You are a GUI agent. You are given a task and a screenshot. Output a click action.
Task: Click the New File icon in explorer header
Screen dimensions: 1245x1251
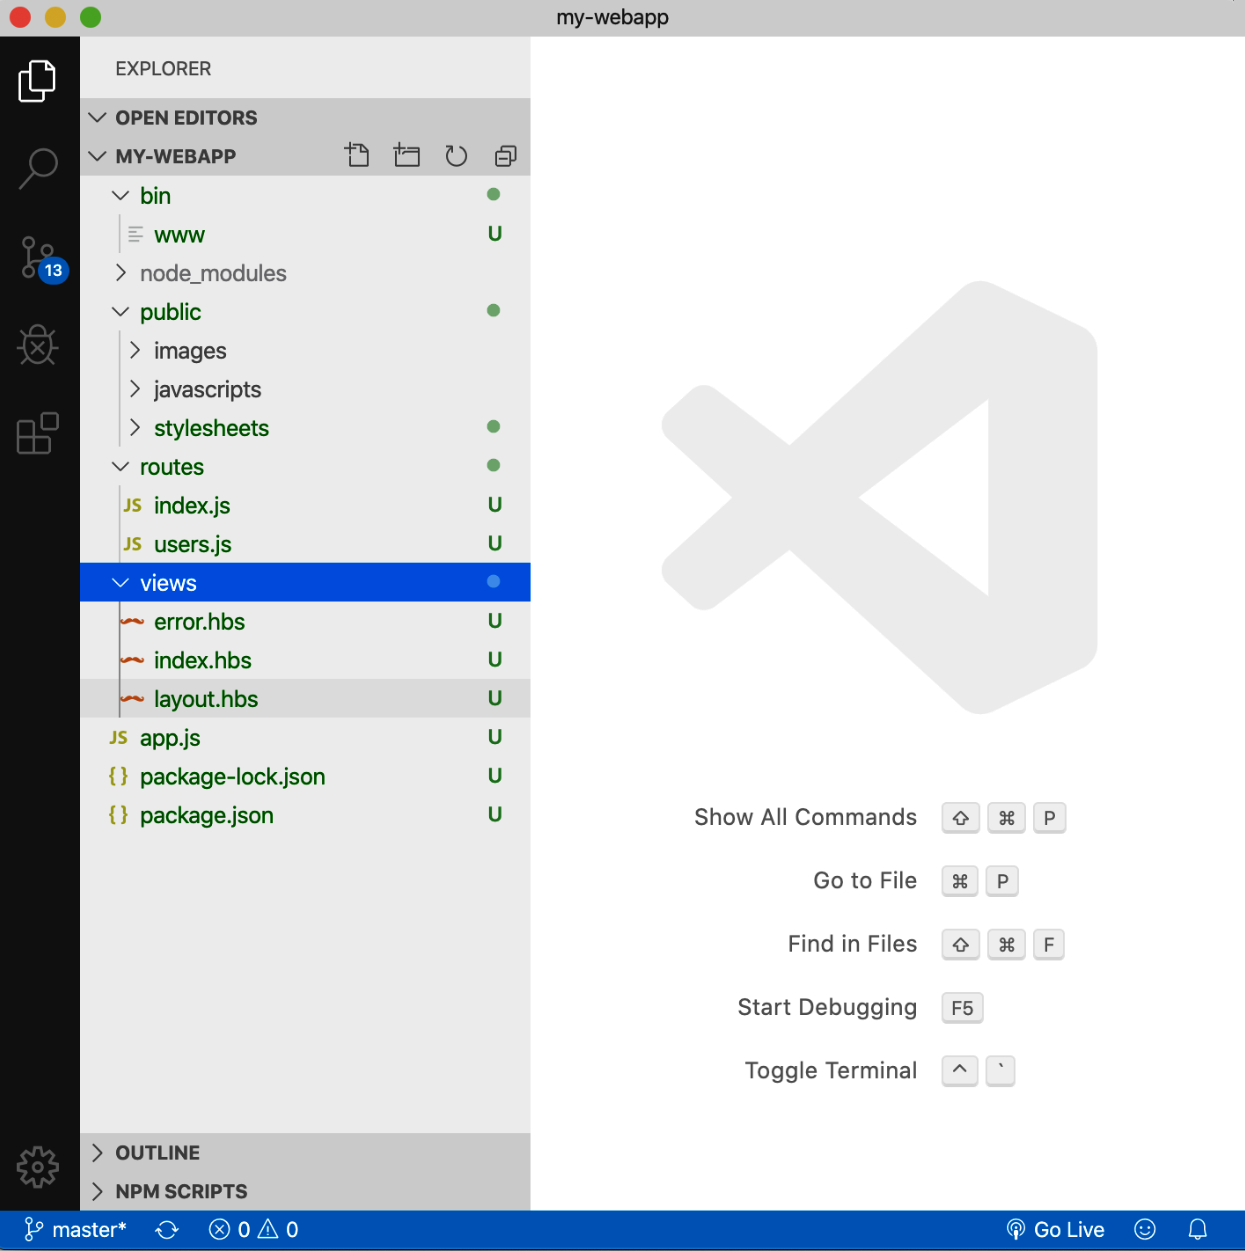(x=357, y=156)
